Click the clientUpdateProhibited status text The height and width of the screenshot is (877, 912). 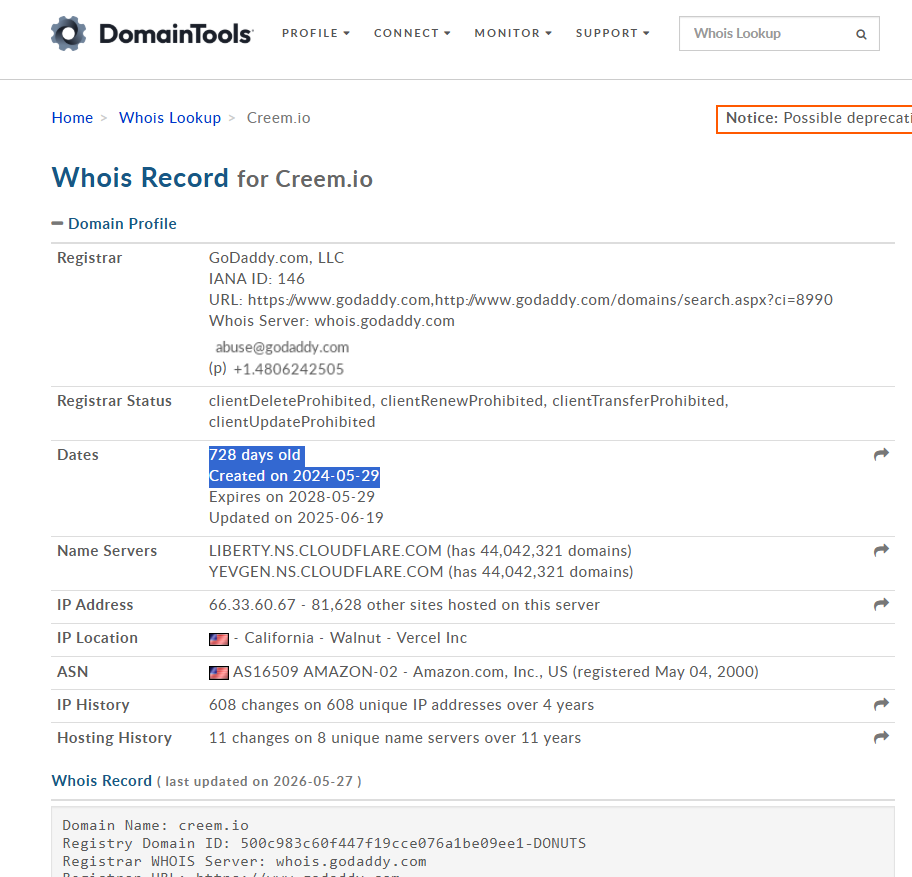pos(292,422)
